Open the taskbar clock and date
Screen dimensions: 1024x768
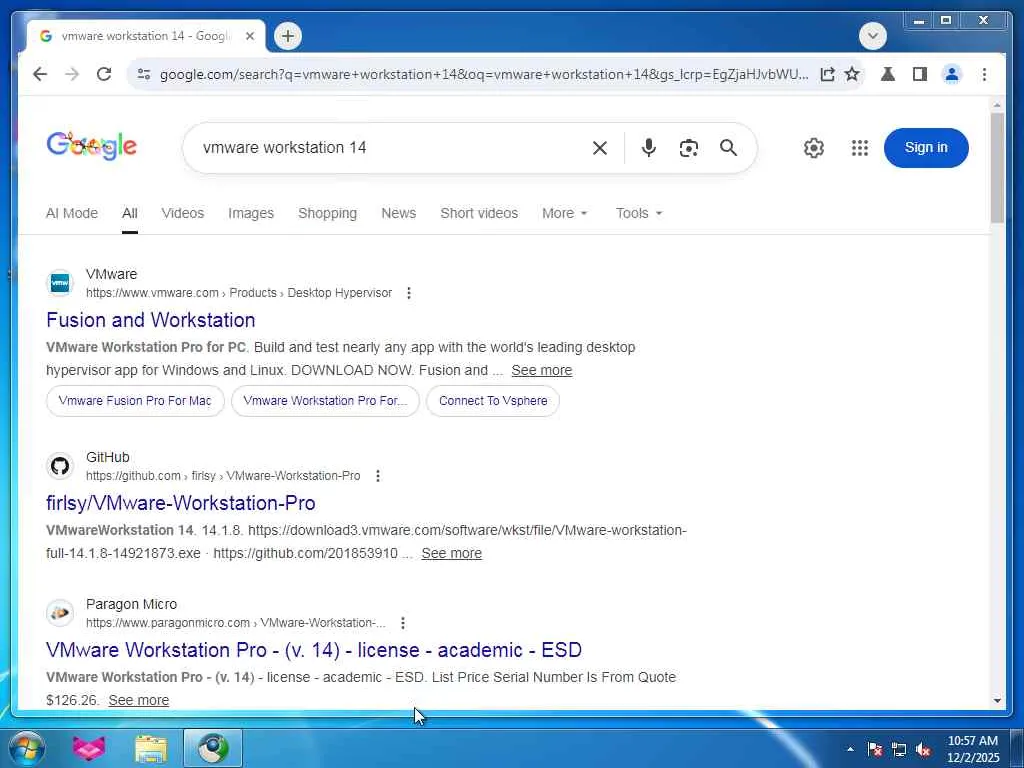[973, 749]
